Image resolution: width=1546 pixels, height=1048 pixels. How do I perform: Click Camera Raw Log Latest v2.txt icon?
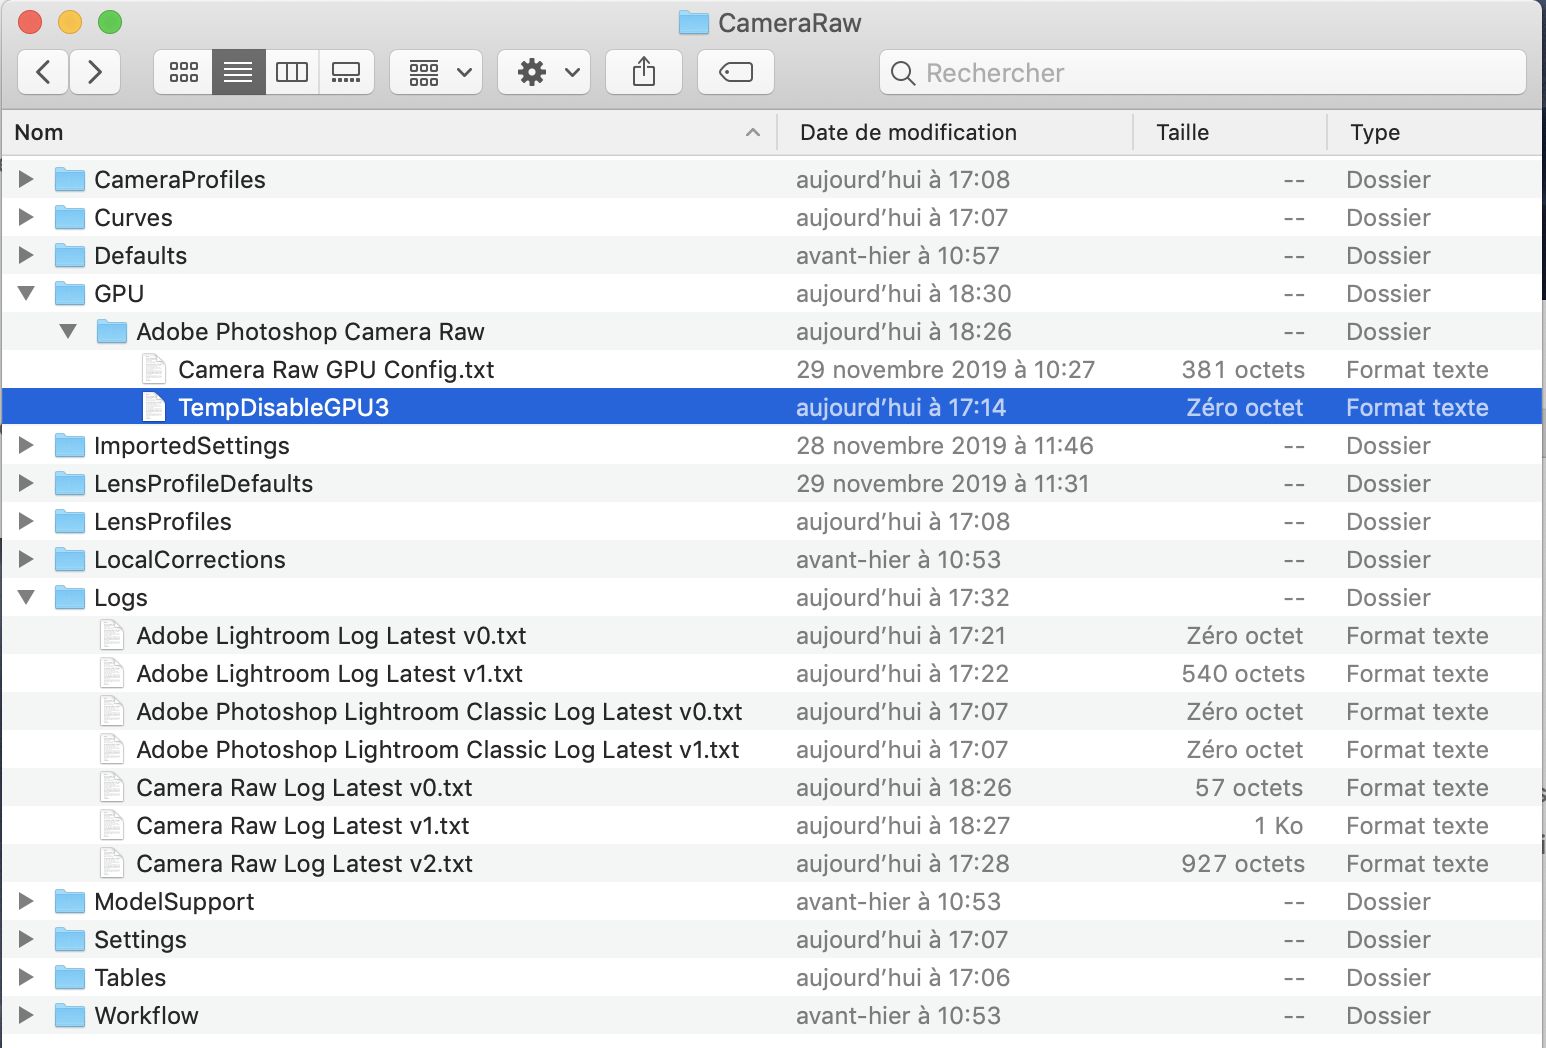coord(111,863)
